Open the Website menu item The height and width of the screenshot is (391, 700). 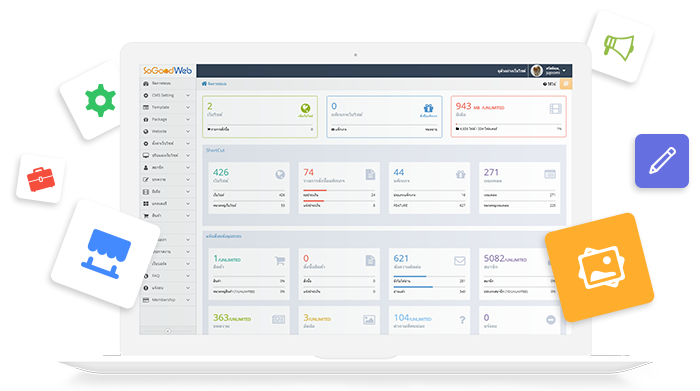click(167, 131)
